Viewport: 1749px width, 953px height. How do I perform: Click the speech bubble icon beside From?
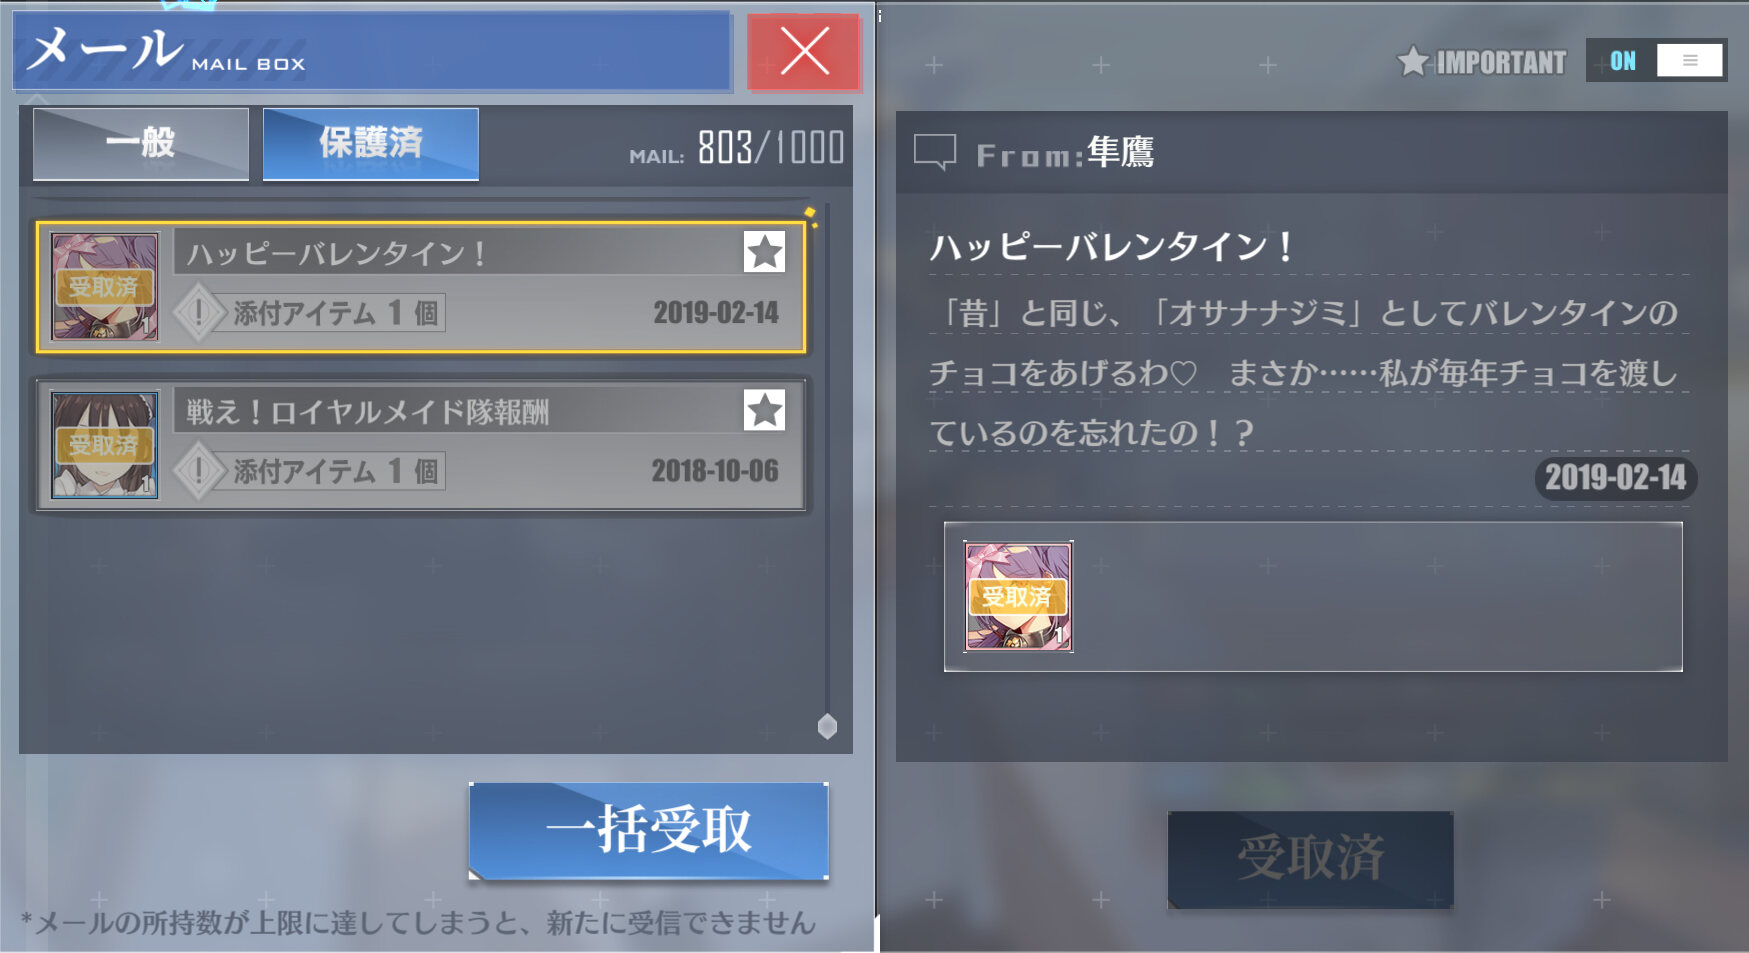tap(935, 153)
